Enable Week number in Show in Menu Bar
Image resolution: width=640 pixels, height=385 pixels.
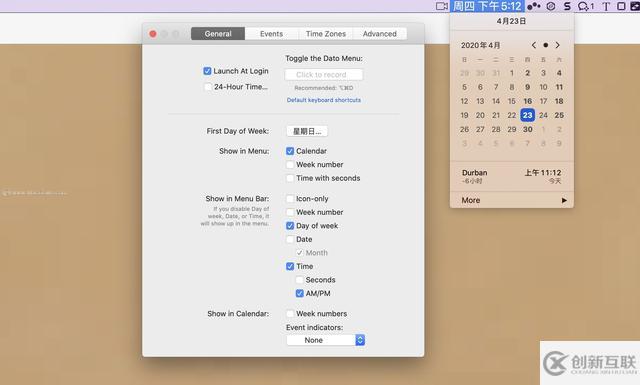point(290,212)
